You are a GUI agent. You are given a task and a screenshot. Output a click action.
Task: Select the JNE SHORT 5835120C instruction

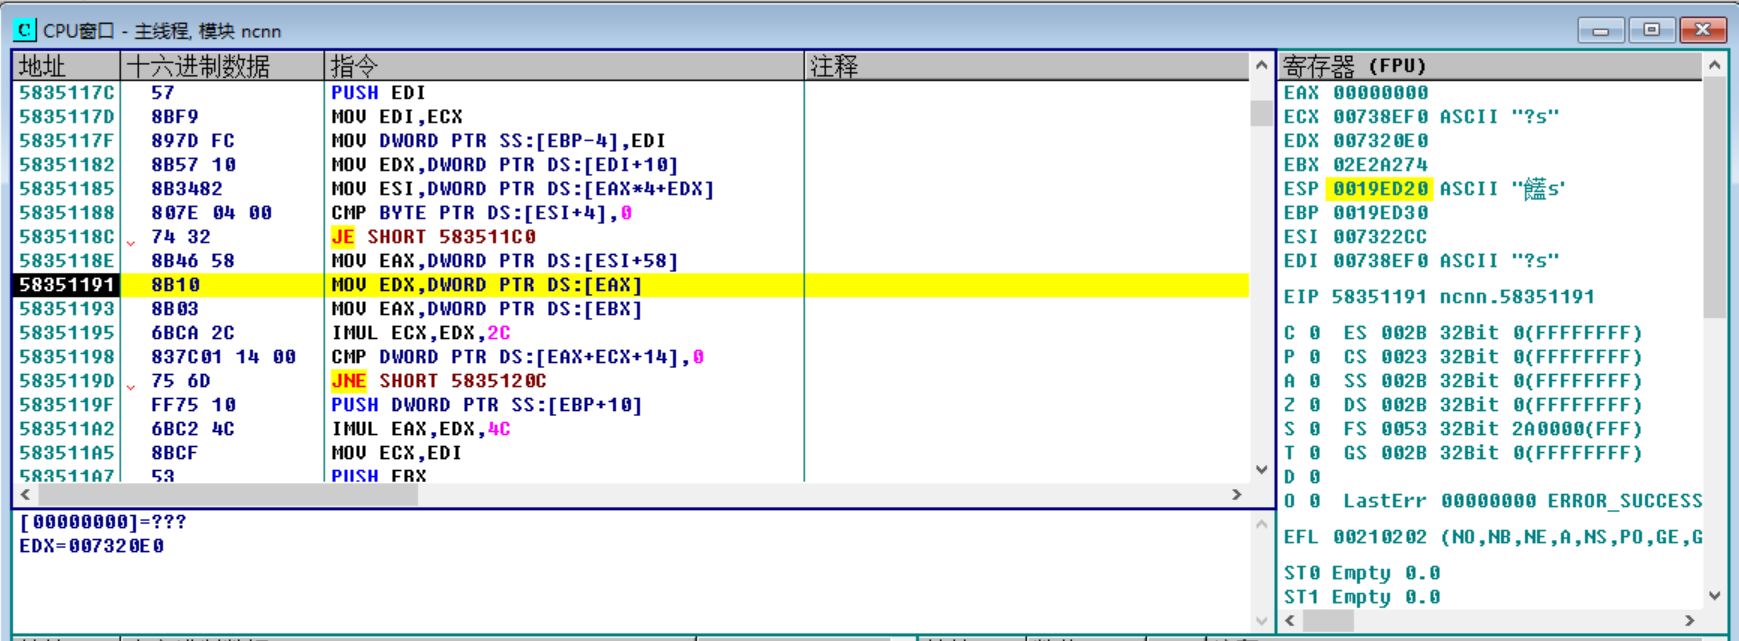click(x=439, y=381)
